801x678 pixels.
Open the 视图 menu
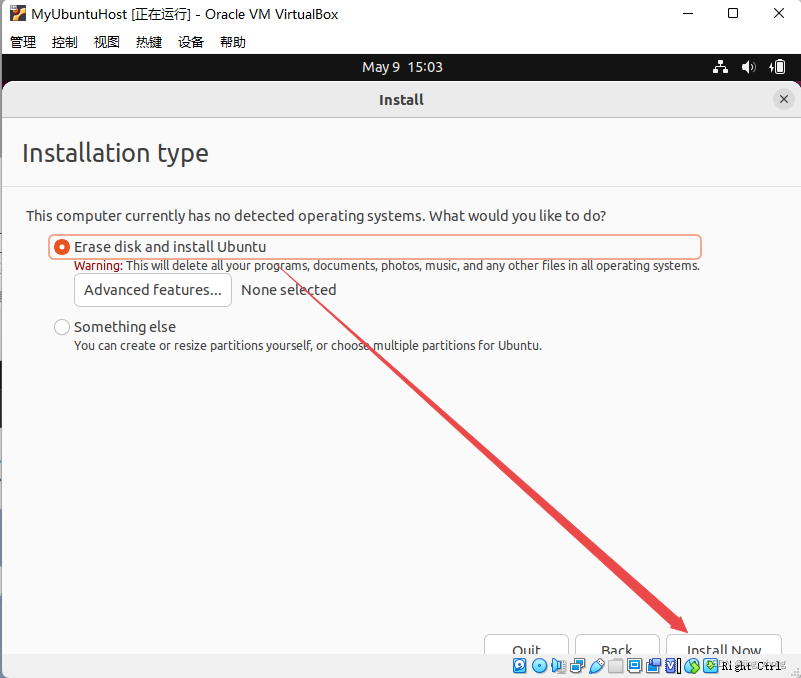pyautogui.click(x=107, y=42)
